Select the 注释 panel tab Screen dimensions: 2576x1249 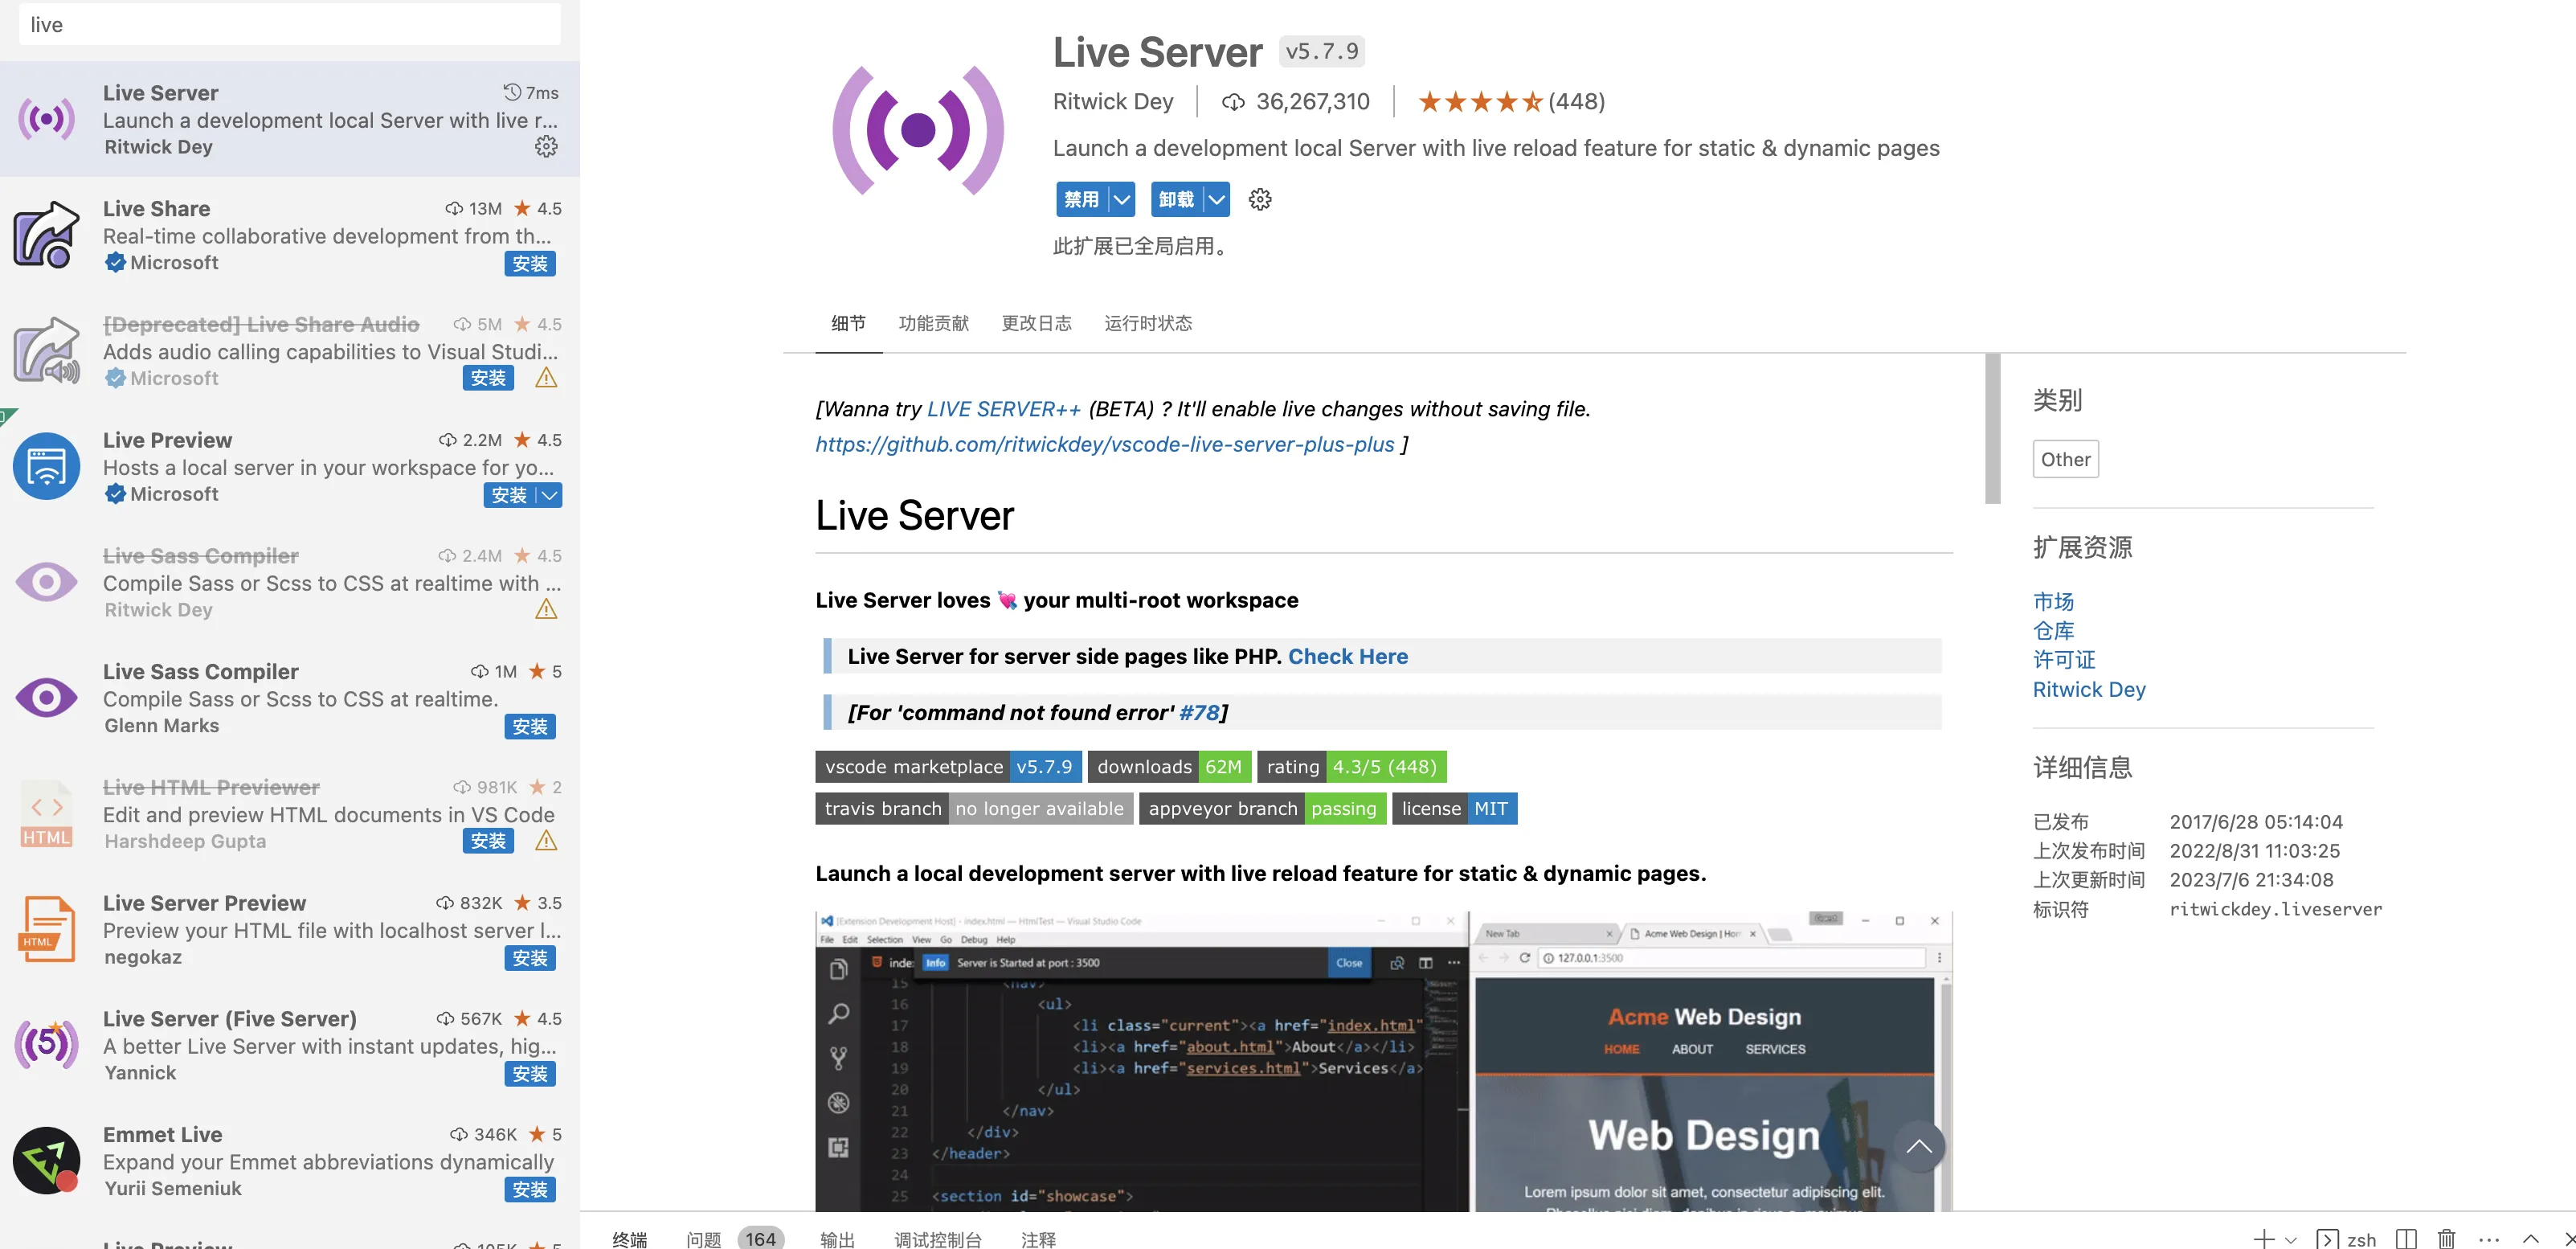point(1038,1239)
